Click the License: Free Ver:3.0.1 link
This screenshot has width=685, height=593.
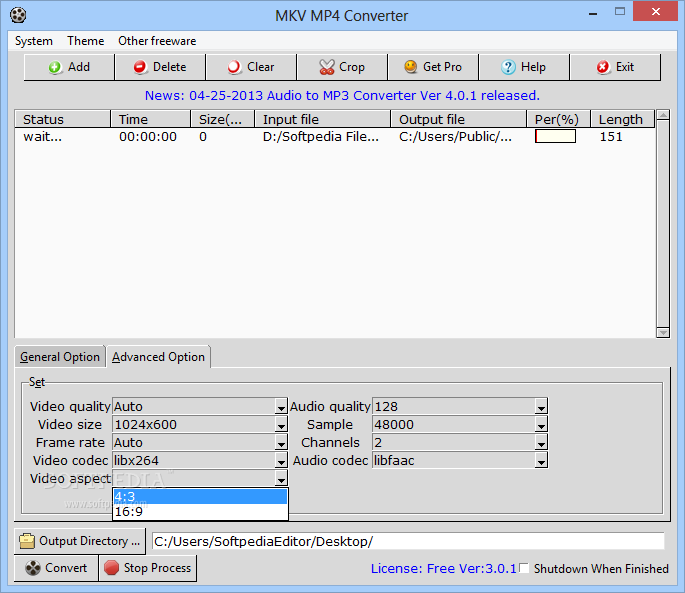click(443, 569)
